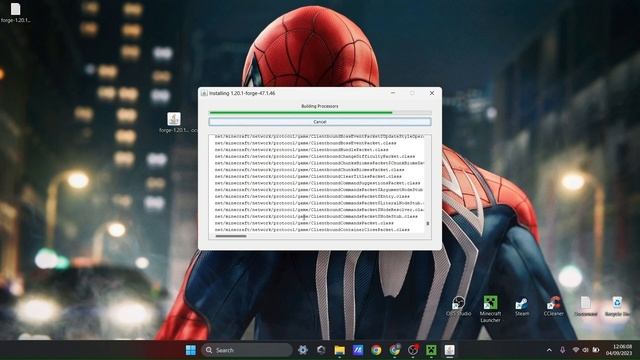Open the clock and date panel
Screen dimensions: 640x360
tap(619, 350)
